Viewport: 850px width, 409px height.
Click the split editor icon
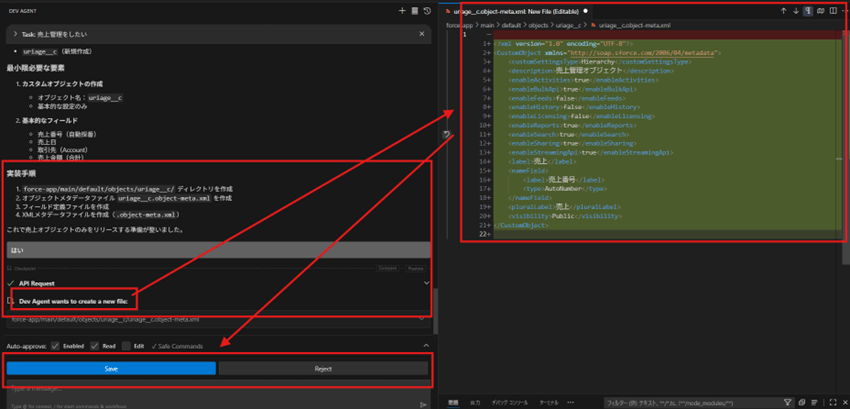pyautogui.click(x=833, y=11)
